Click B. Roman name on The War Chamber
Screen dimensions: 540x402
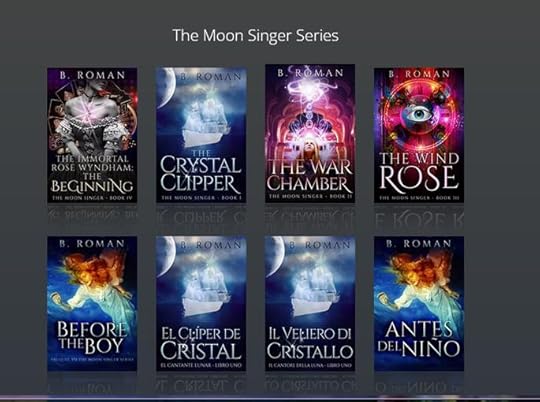(310, 73)
